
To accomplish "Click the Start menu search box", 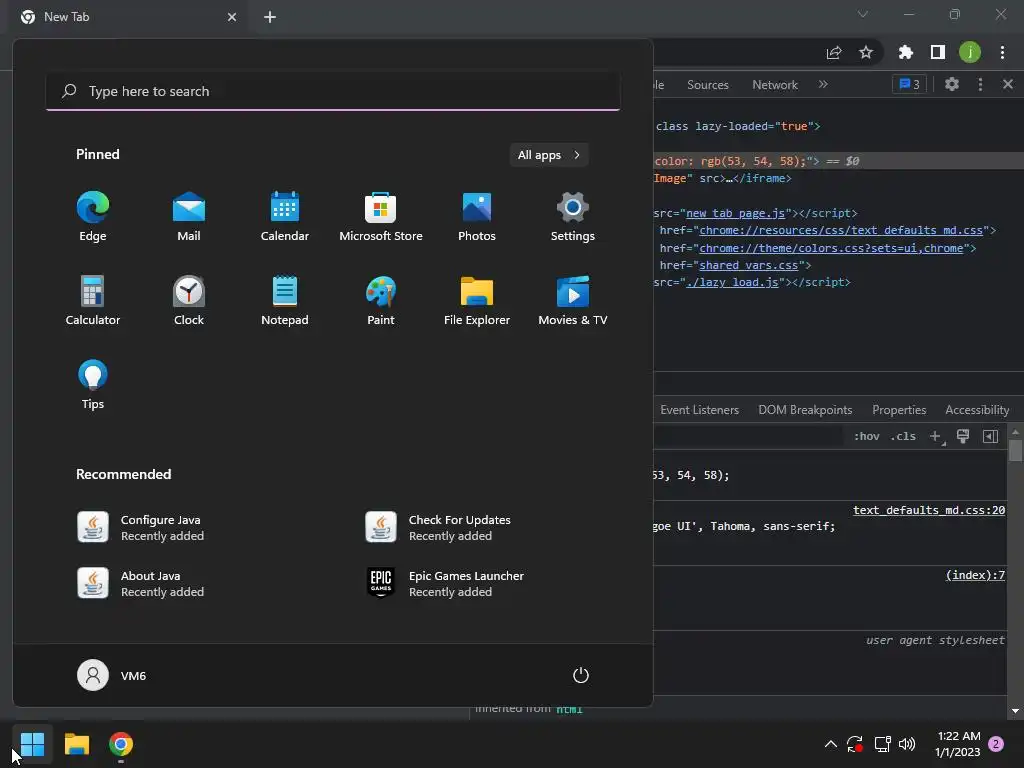I will click(333, 91).
